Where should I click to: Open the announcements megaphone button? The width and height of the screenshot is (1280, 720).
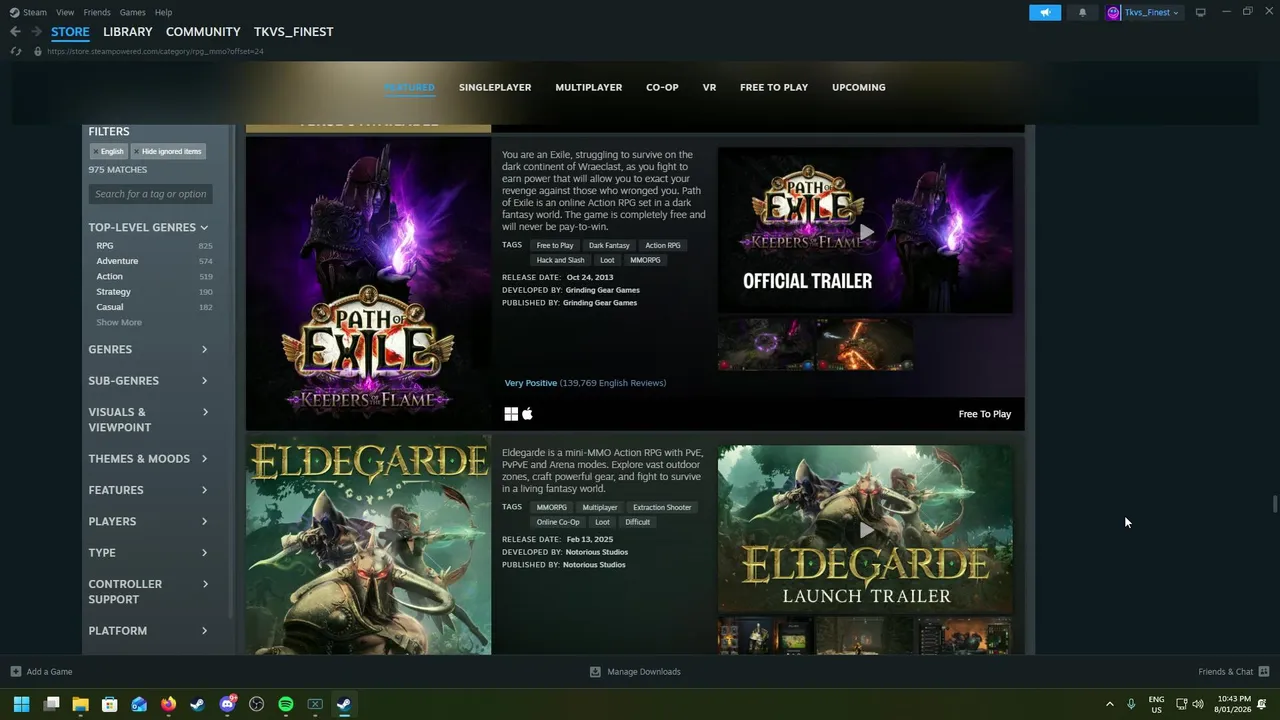[x=1045, y=12]
